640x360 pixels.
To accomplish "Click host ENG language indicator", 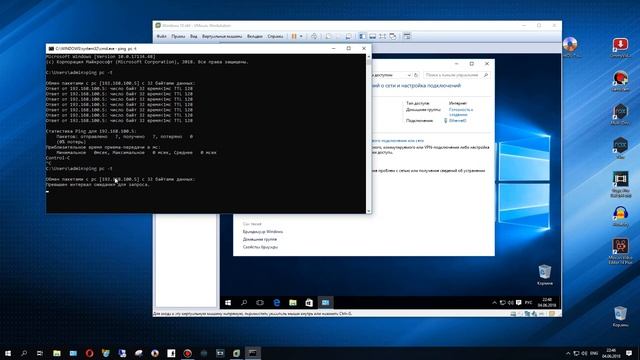I will (x=594, y=353).
